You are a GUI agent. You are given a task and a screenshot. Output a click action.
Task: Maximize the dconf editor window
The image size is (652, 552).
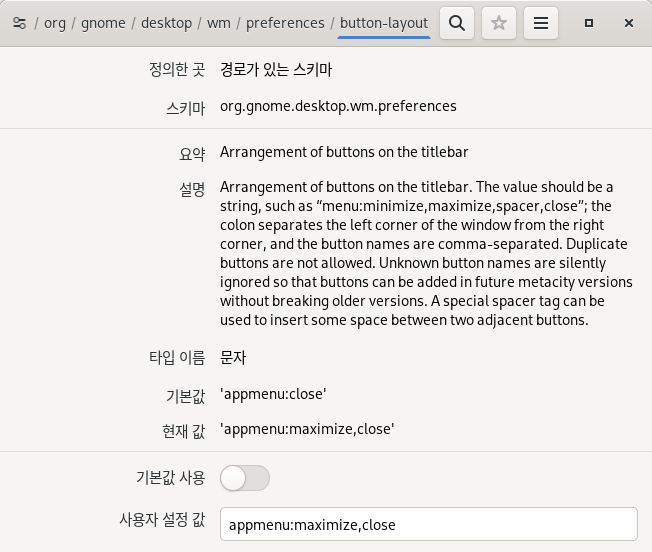(588, 23)
